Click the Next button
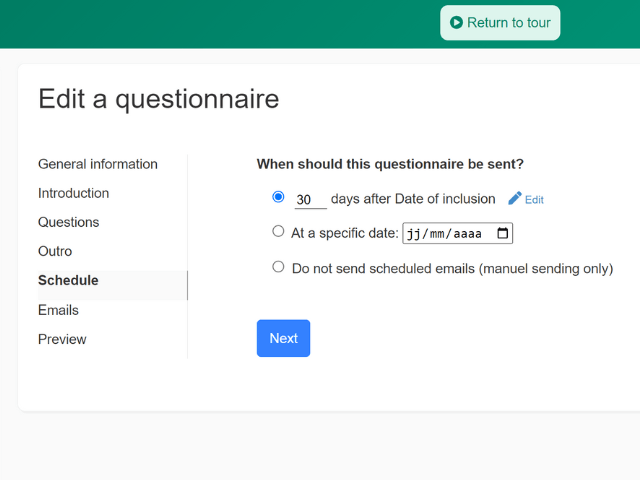This screenshot has height=480, width=640. [283, 338]
